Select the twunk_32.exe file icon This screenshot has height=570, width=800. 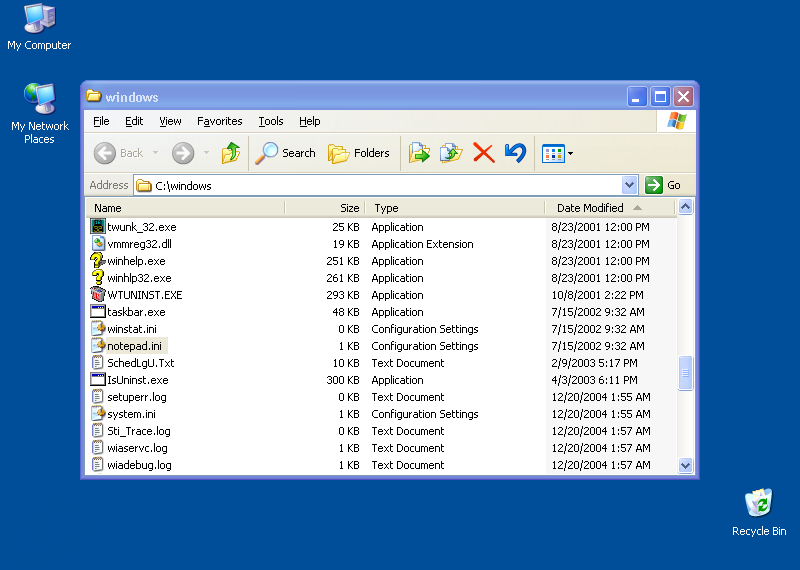tap(97, 227)
